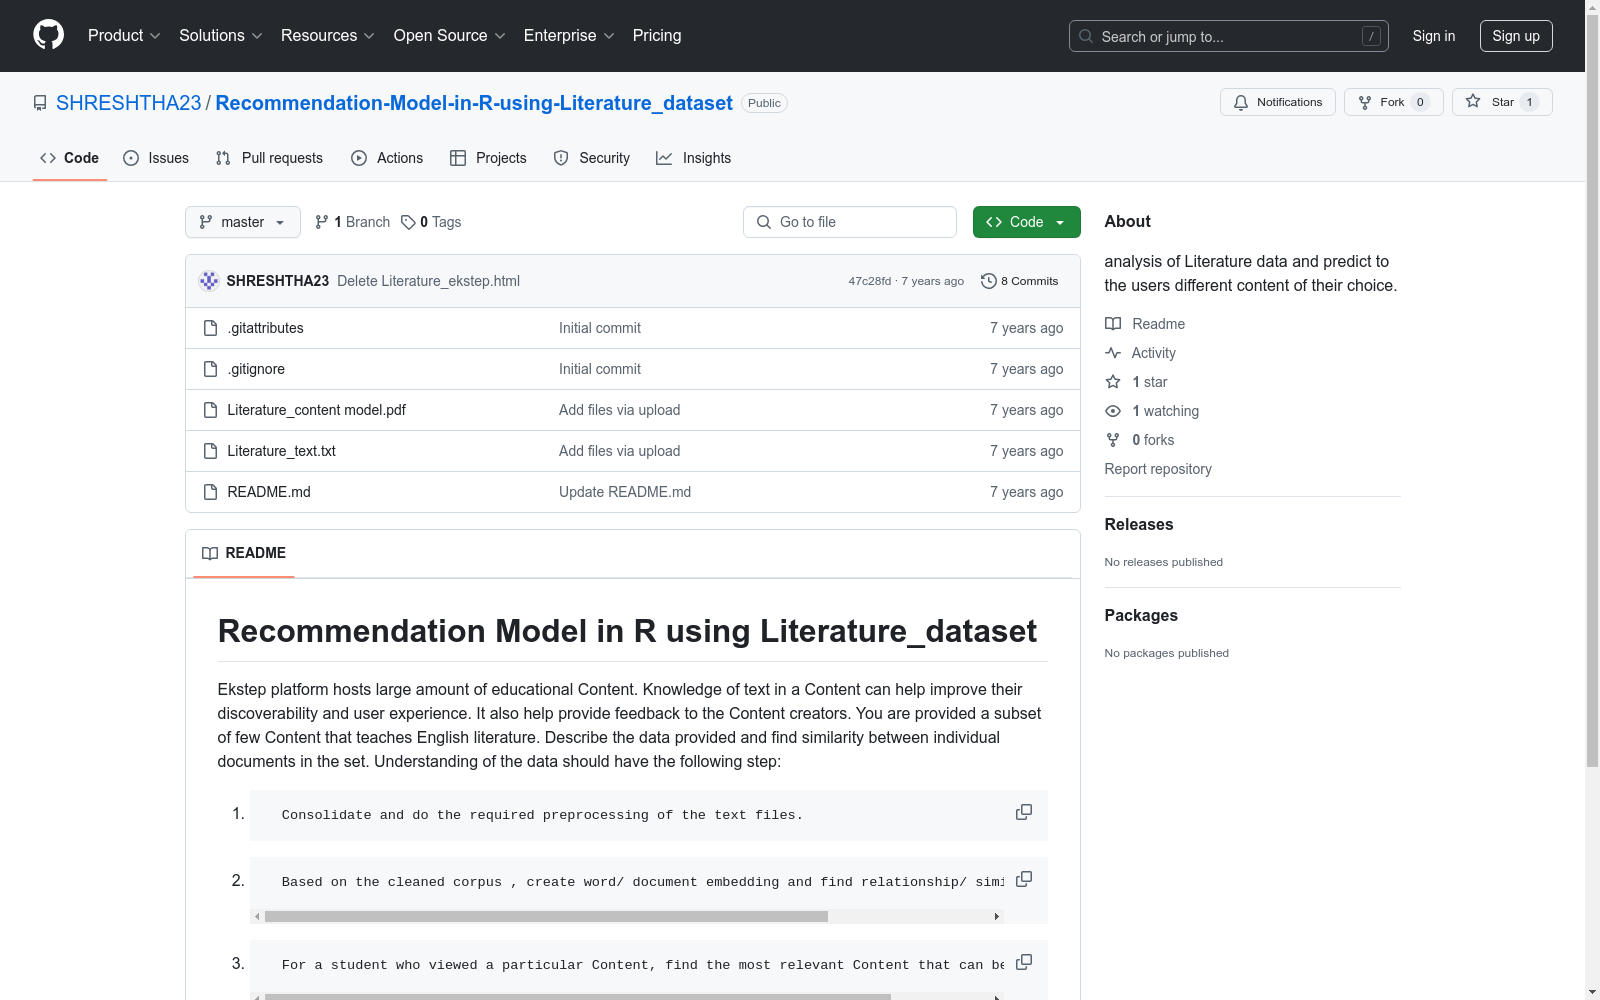1600x1000 pixels.
Task: Copy the Based on the cleaned corpus snippet
Action: pos(1024,879)
